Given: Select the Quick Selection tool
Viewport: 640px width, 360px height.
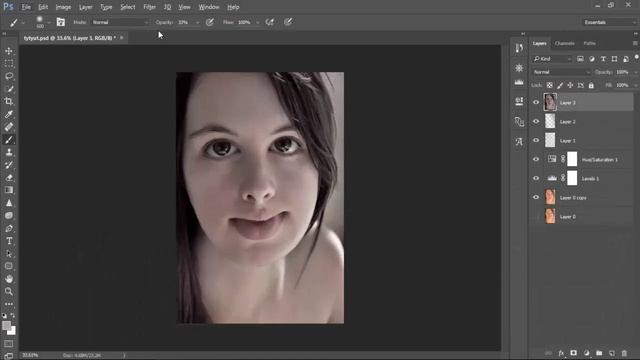Looking at the screenshot, I should click(9, 89).
